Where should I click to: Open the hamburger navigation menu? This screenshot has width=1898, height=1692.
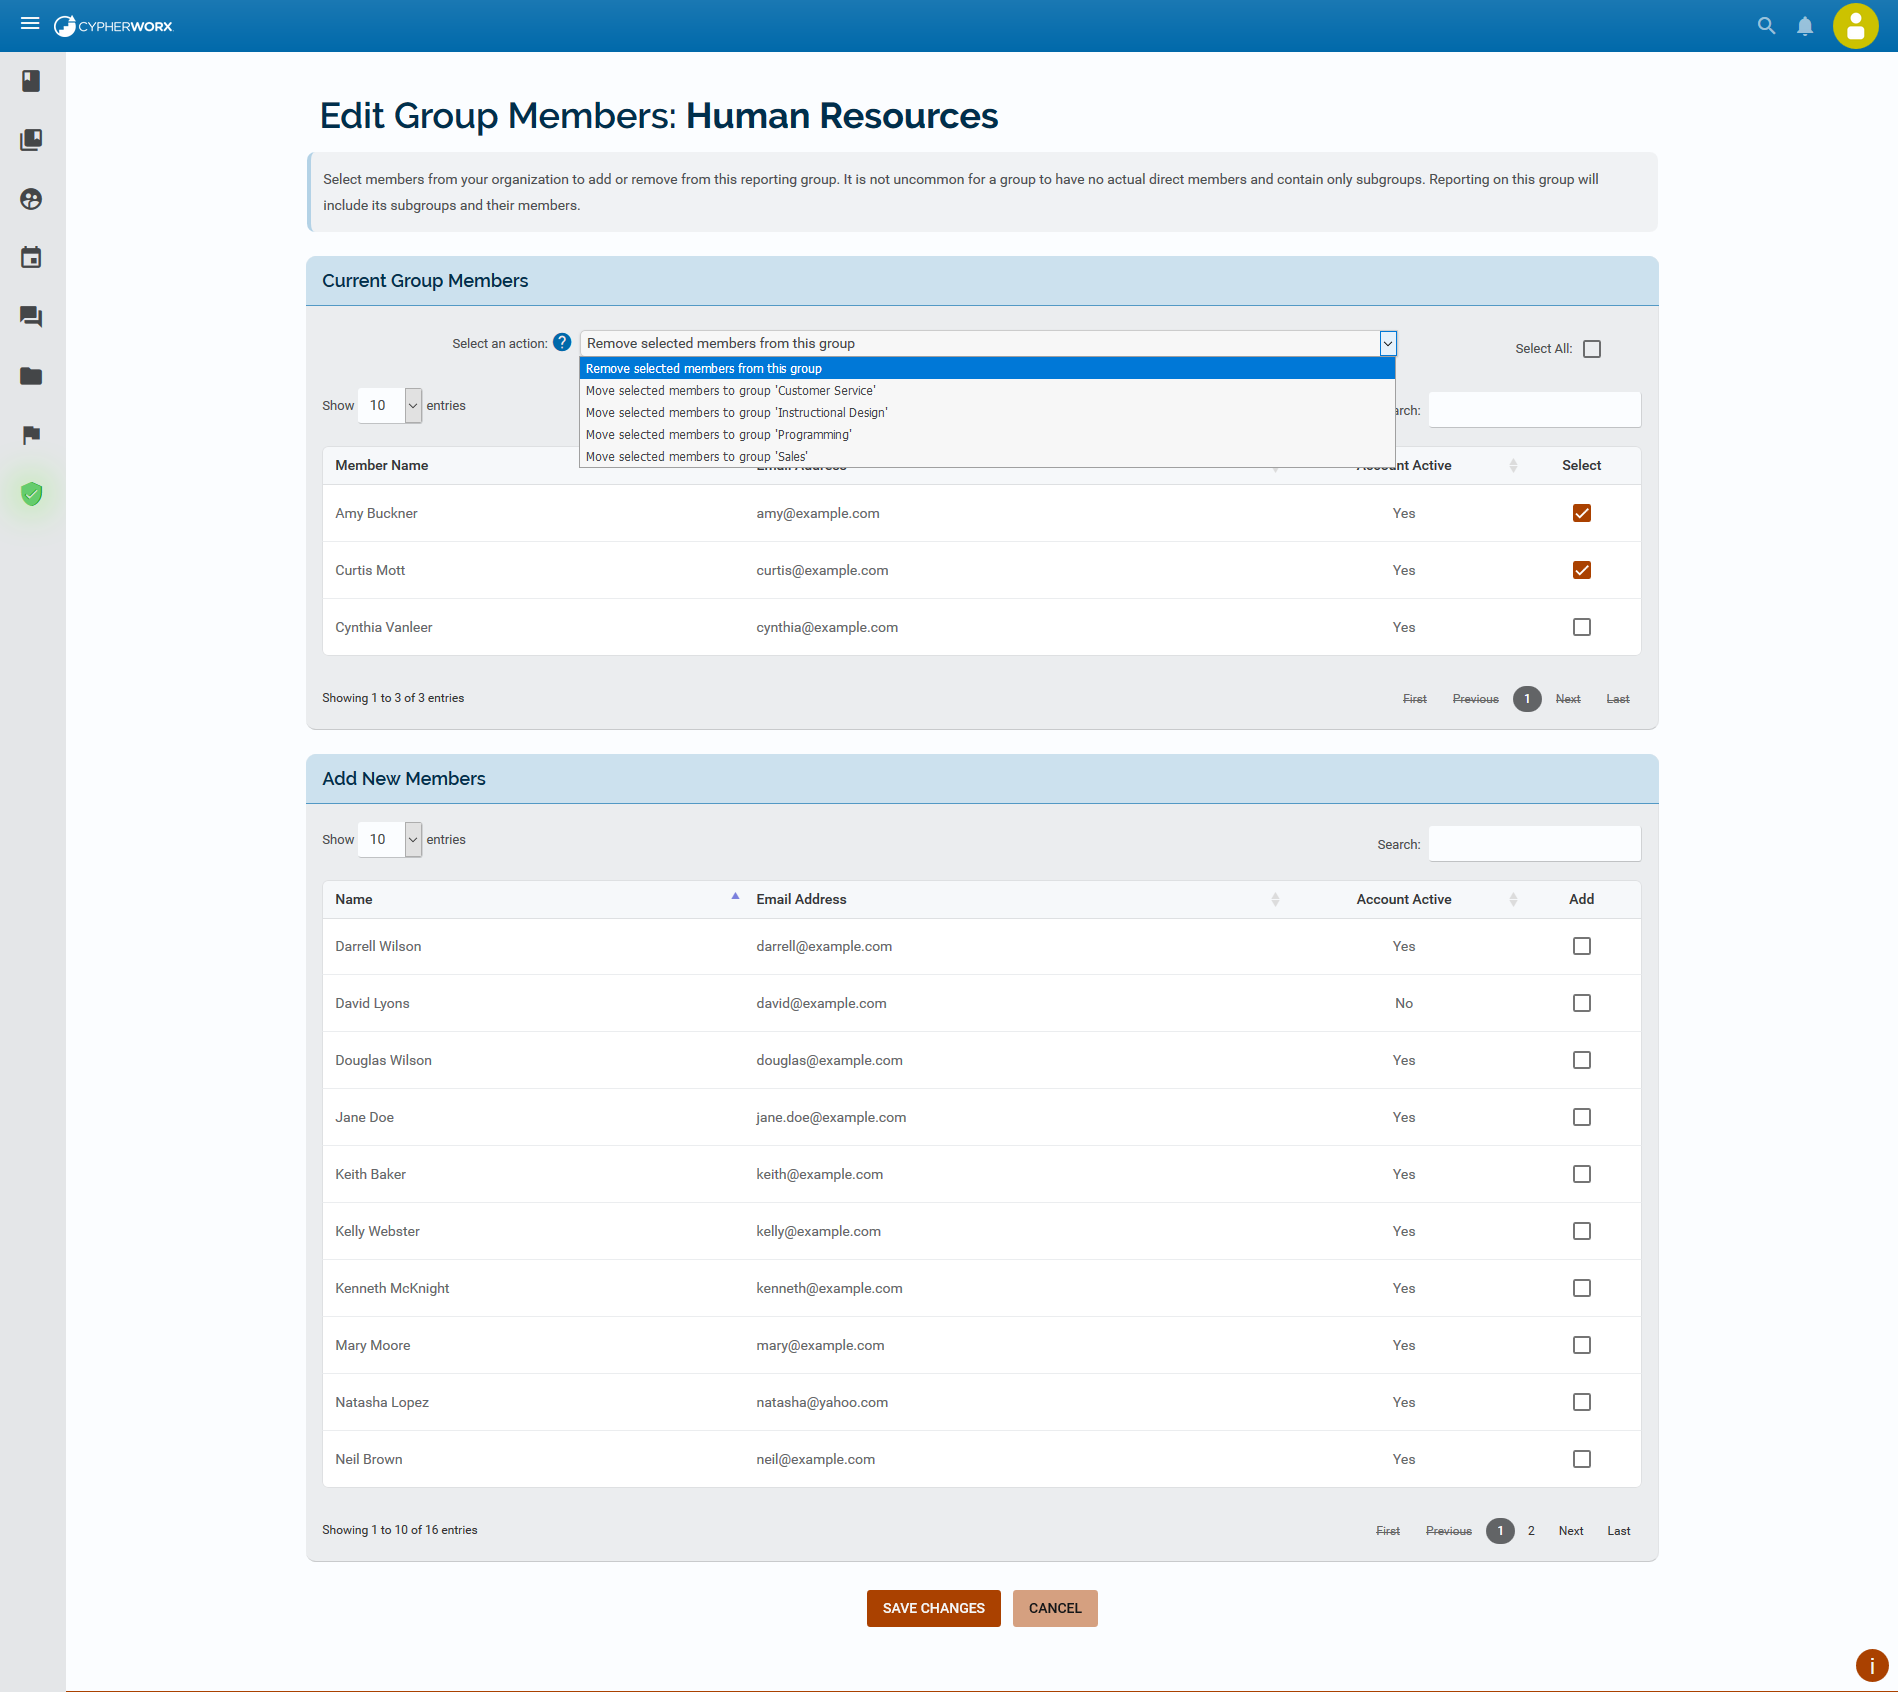30,24
